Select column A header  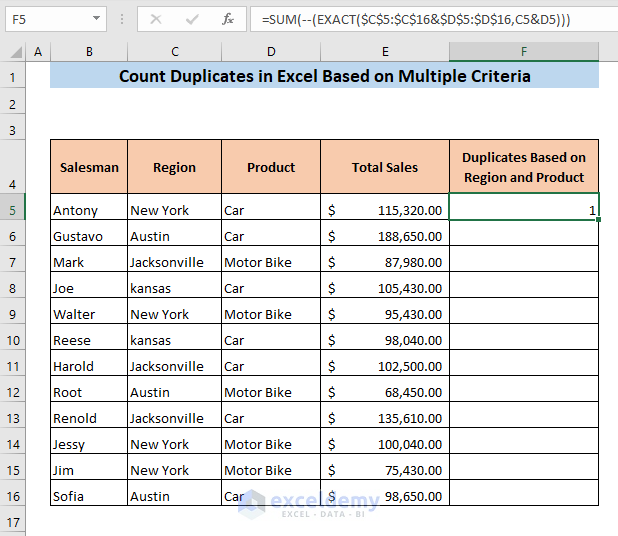pos(38,52)
